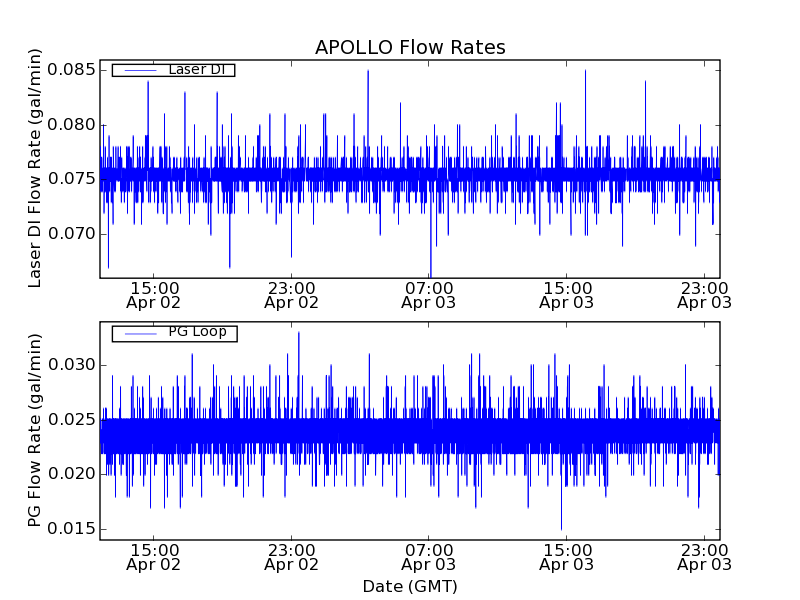The image size is (800, 600).
Task: Click the "Laser DI Flow Rate (gal/min)" axis label
Action: click(34, 168)
